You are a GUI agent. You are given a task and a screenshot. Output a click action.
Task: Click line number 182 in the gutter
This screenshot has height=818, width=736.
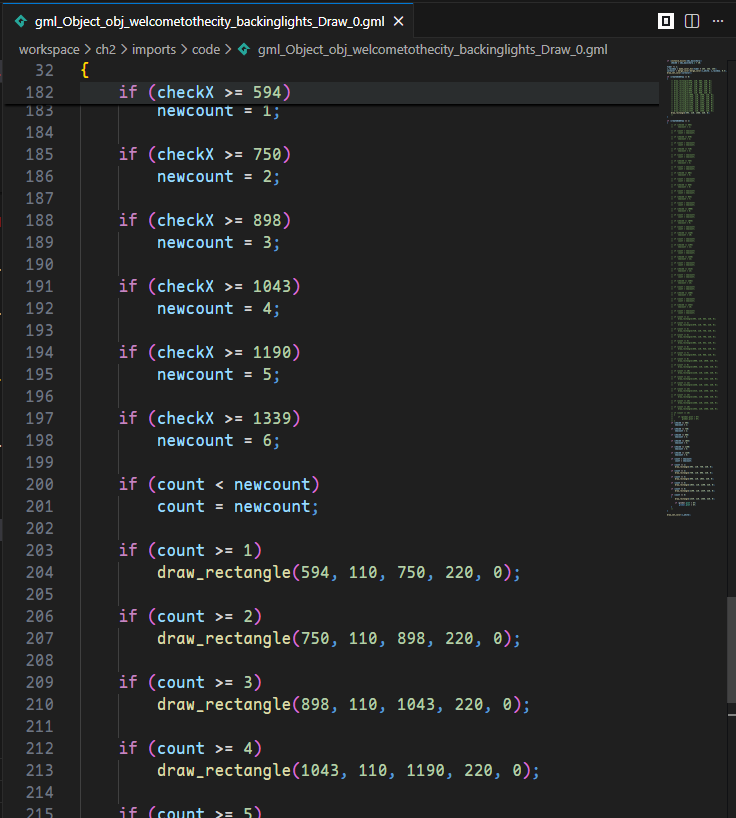pyautogui.click(x=40, y=92)
